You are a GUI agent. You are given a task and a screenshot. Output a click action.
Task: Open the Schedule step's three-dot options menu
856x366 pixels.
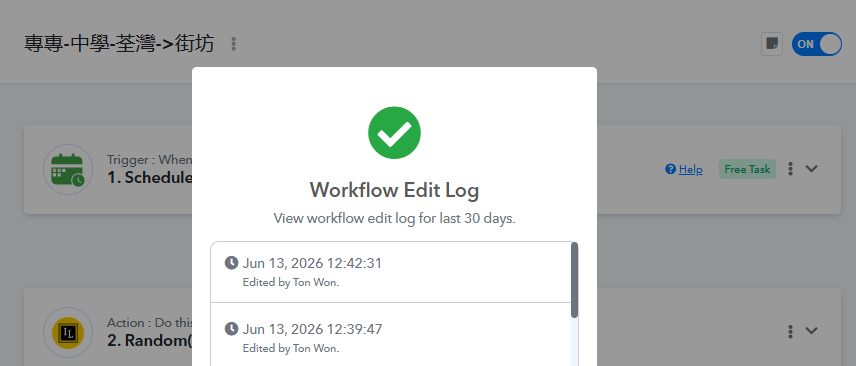pyautogui.click(x=790, y=169)
